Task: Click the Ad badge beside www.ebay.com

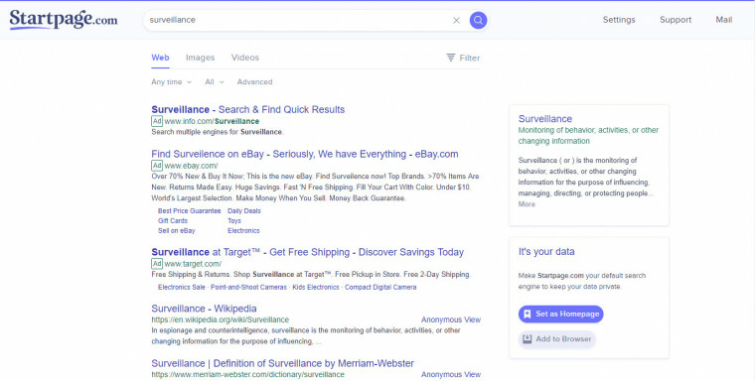Action: coord(157,166)
